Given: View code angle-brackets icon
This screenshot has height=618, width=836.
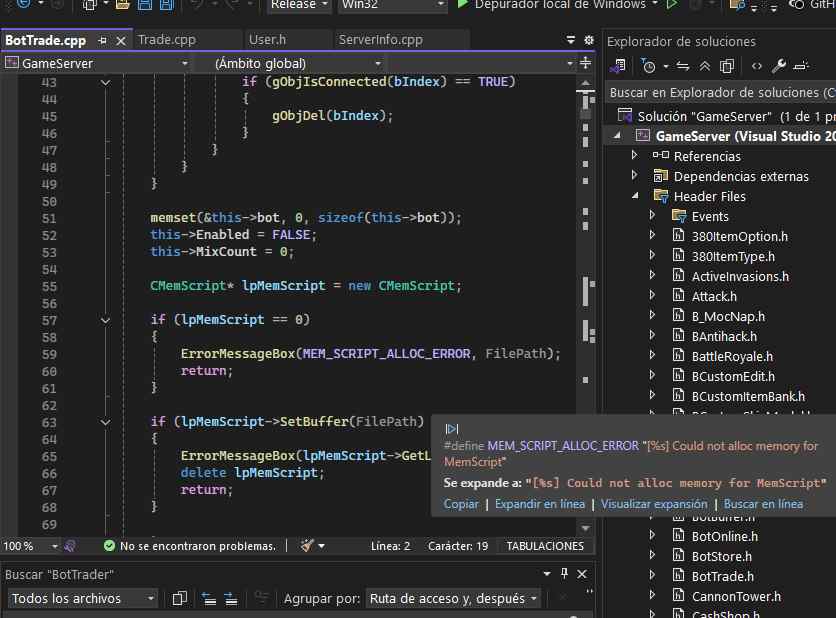Looking at the screenshot, I should (x=757, y=66).
